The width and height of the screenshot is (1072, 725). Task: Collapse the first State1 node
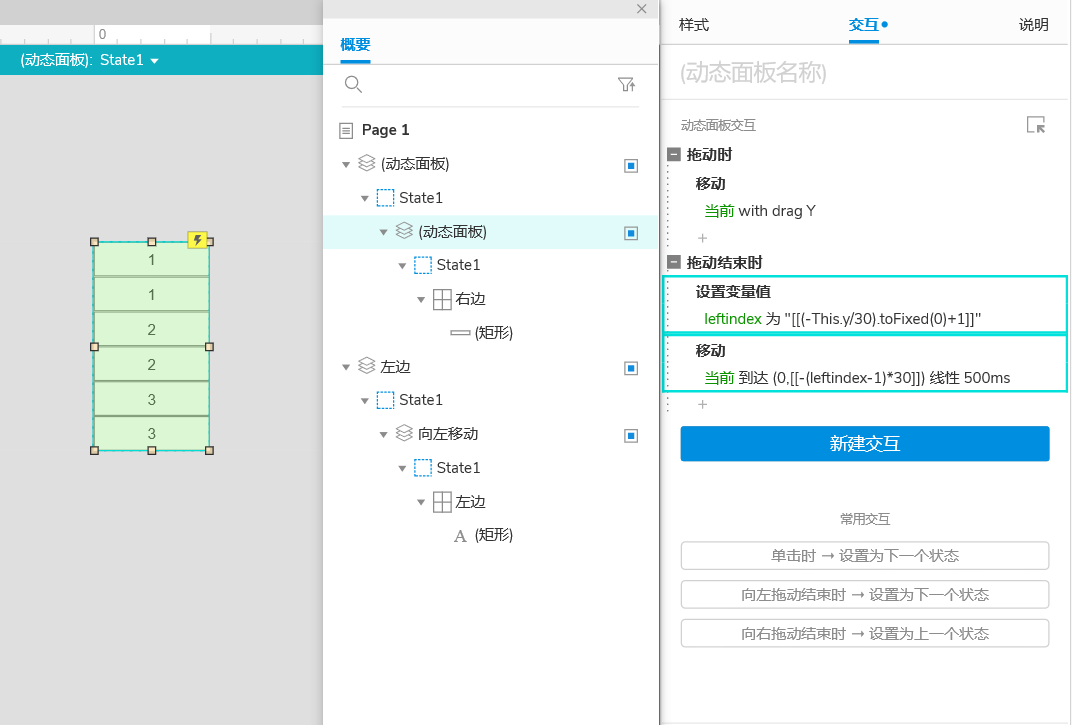pos(364,198)
